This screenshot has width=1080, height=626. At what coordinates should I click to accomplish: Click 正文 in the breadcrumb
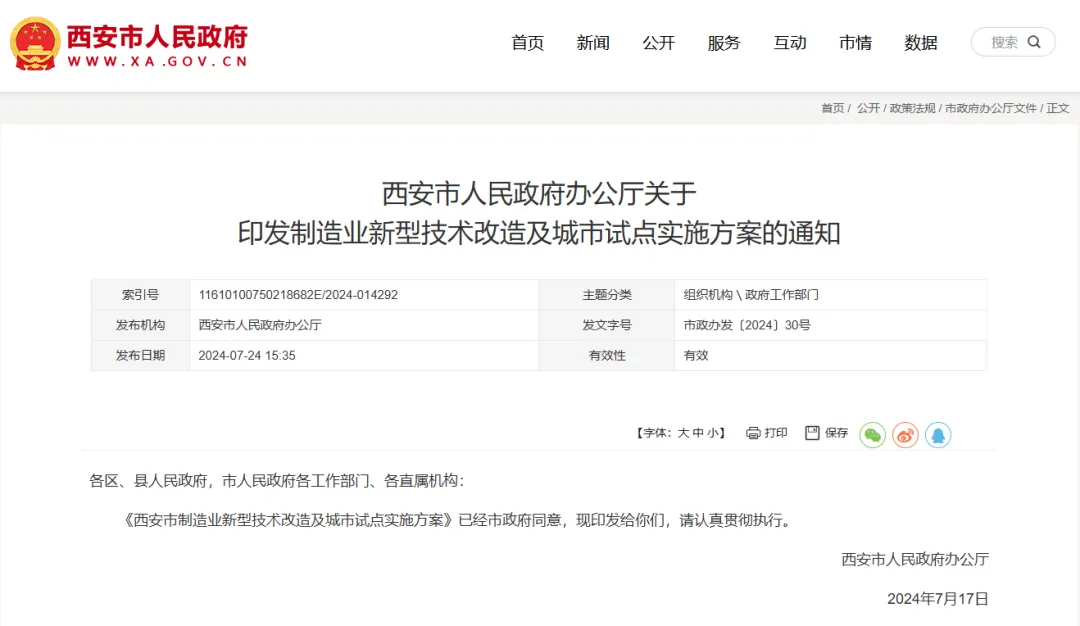click(x=1058, y=108)
